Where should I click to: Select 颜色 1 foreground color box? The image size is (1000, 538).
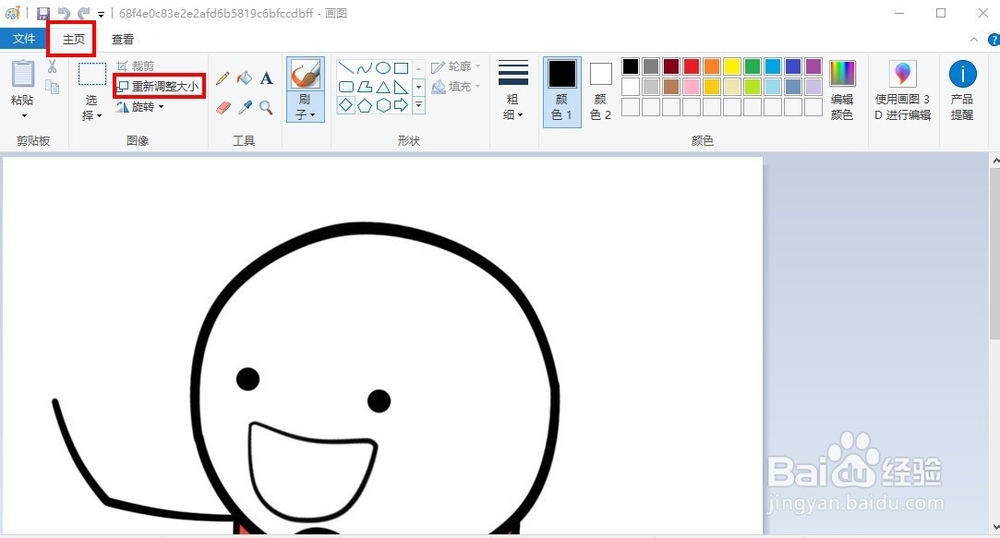(x=562, y=91)
